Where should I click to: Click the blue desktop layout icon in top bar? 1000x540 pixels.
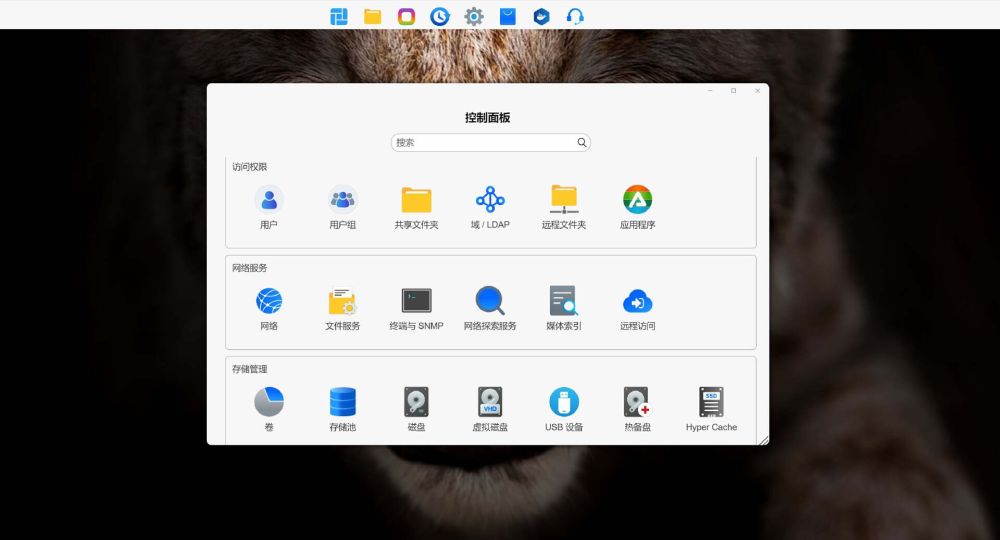pyautogui.click(x=339, y=16)
